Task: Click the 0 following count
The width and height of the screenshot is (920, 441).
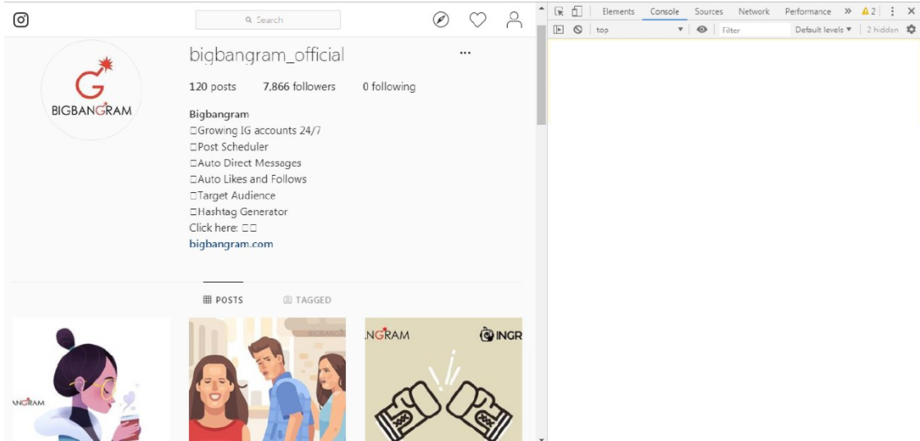Action: pyautogui.click(x=389, y=87)
